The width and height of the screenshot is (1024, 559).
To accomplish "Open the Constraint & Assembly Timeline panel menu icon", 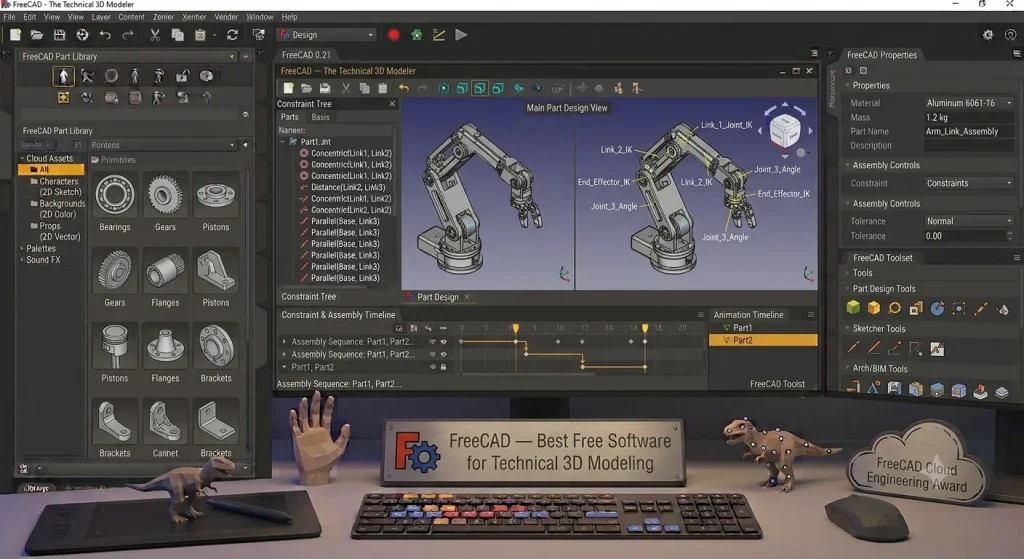I will tap(700, 315).
